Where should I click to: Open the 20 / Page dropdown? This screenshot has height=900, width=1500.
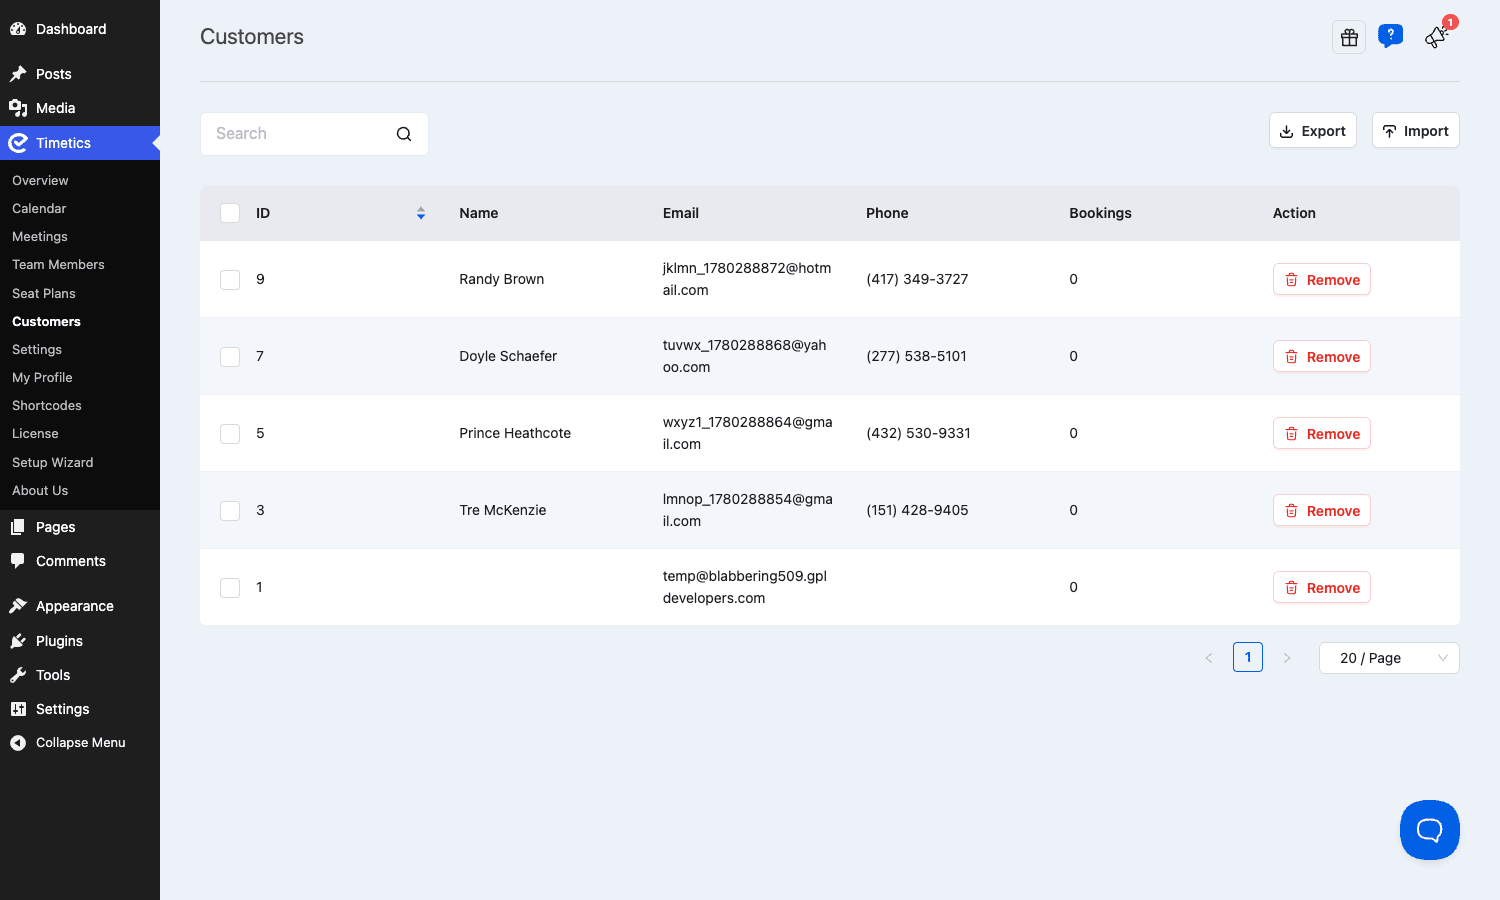tap(1389, 658)
